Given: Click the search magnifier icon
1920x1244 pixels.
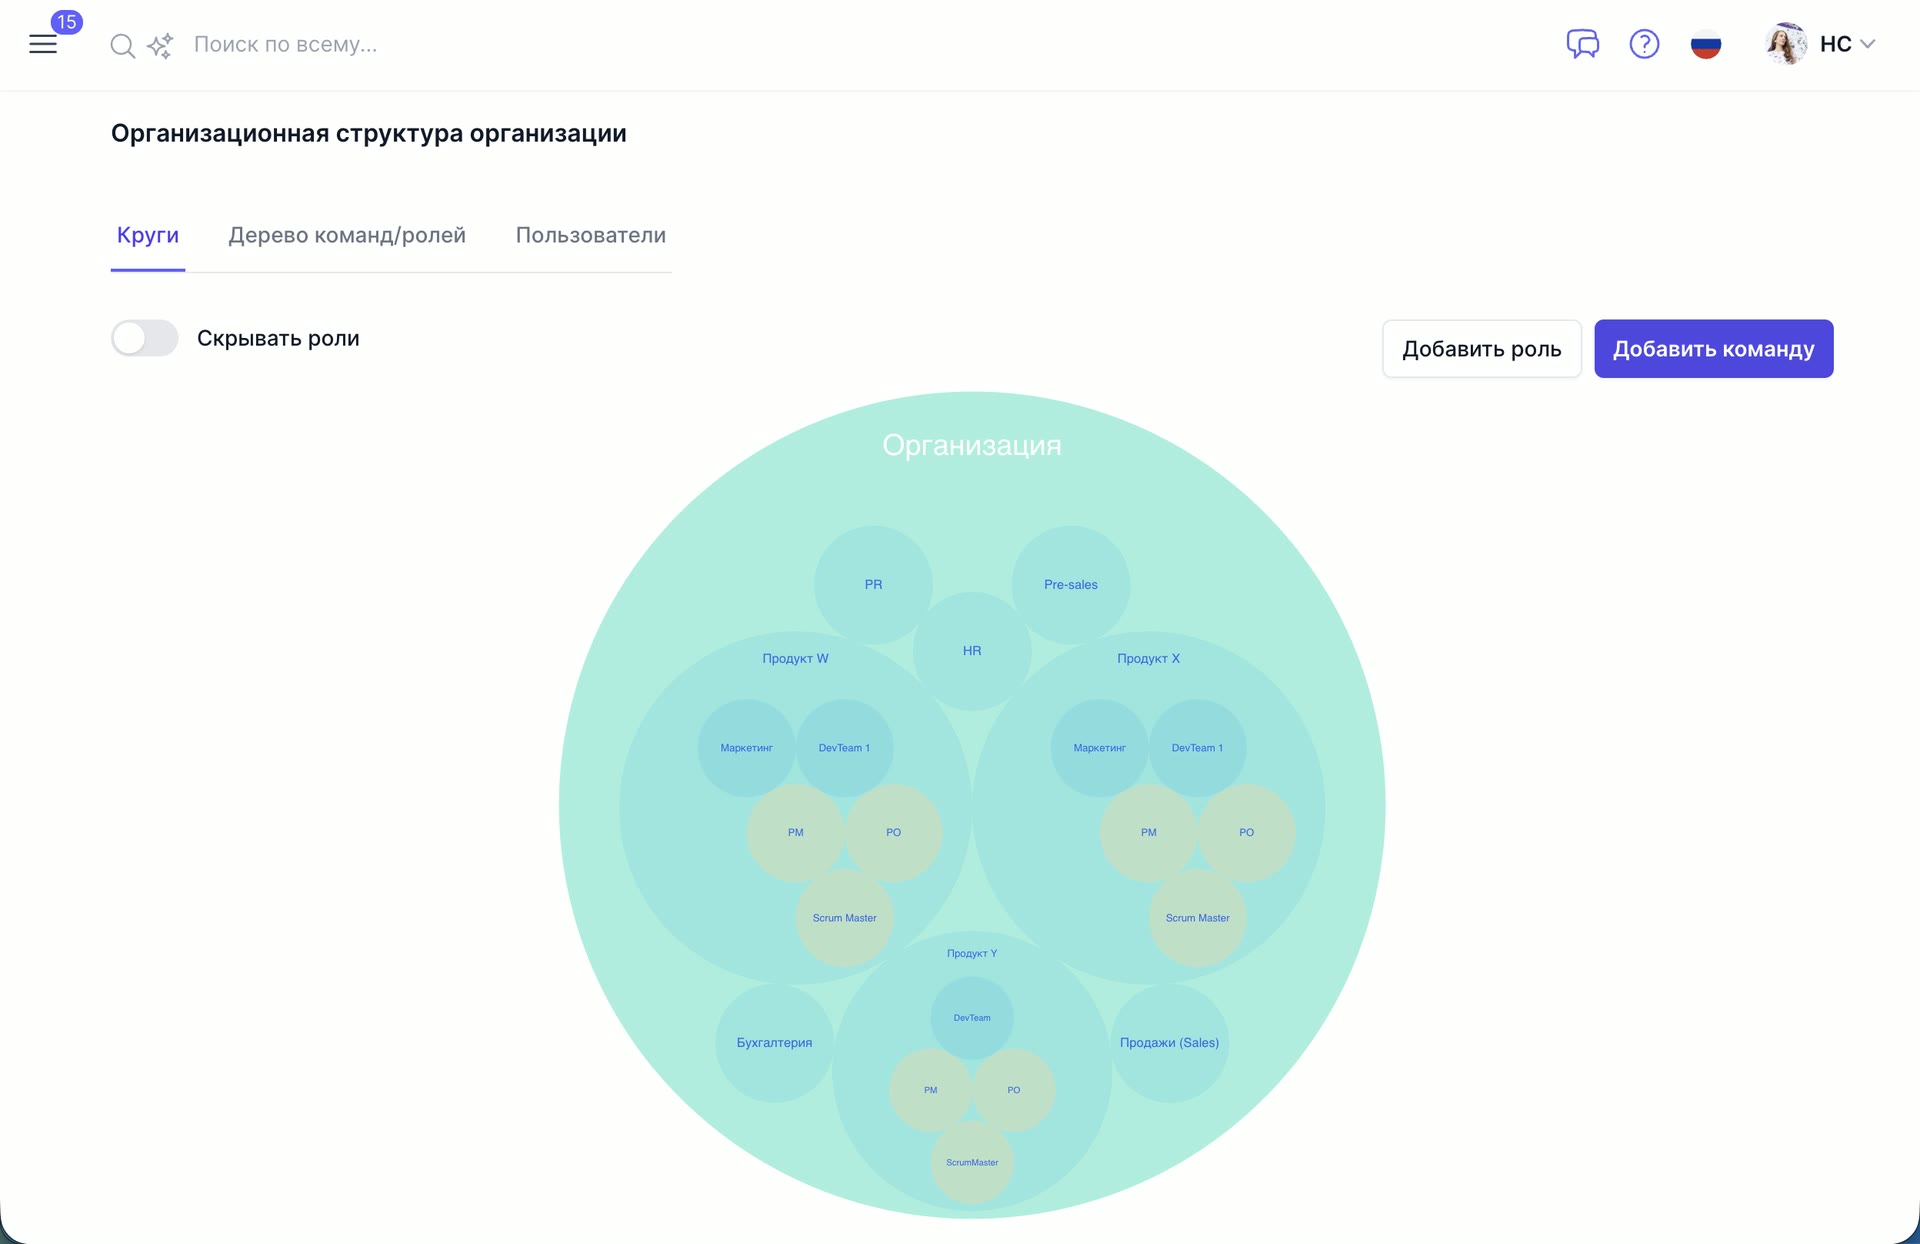Looking at the screenshot, I should (122, 46).
